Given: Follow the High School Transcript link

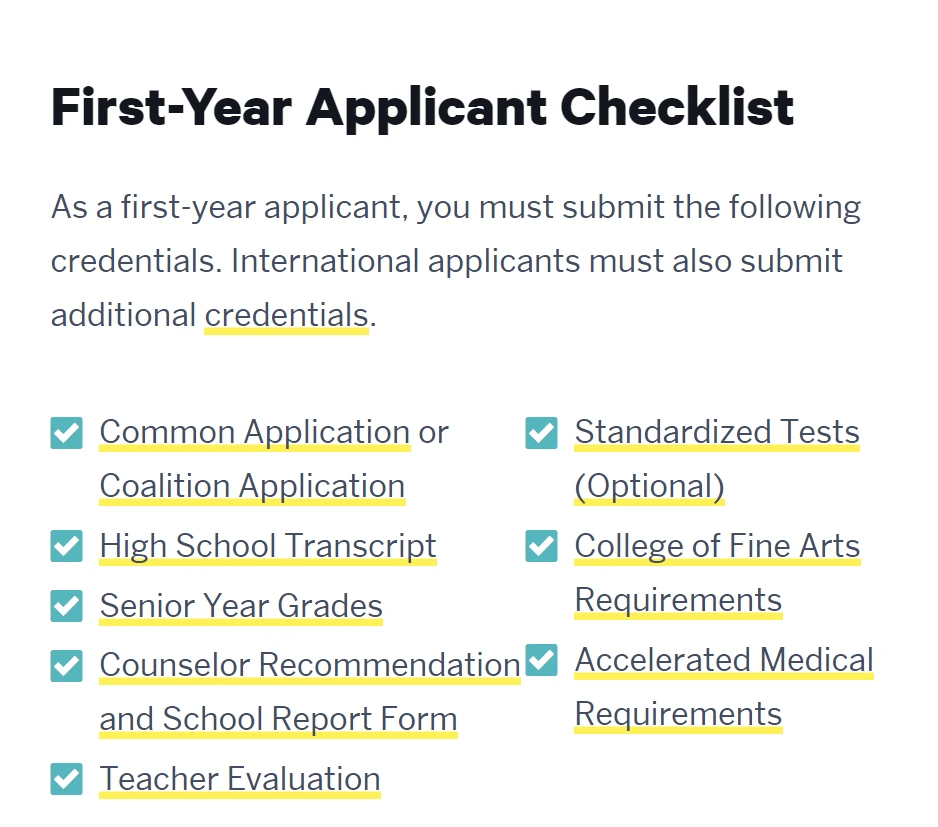Looking at the screenshot, I should pos(268,546).
